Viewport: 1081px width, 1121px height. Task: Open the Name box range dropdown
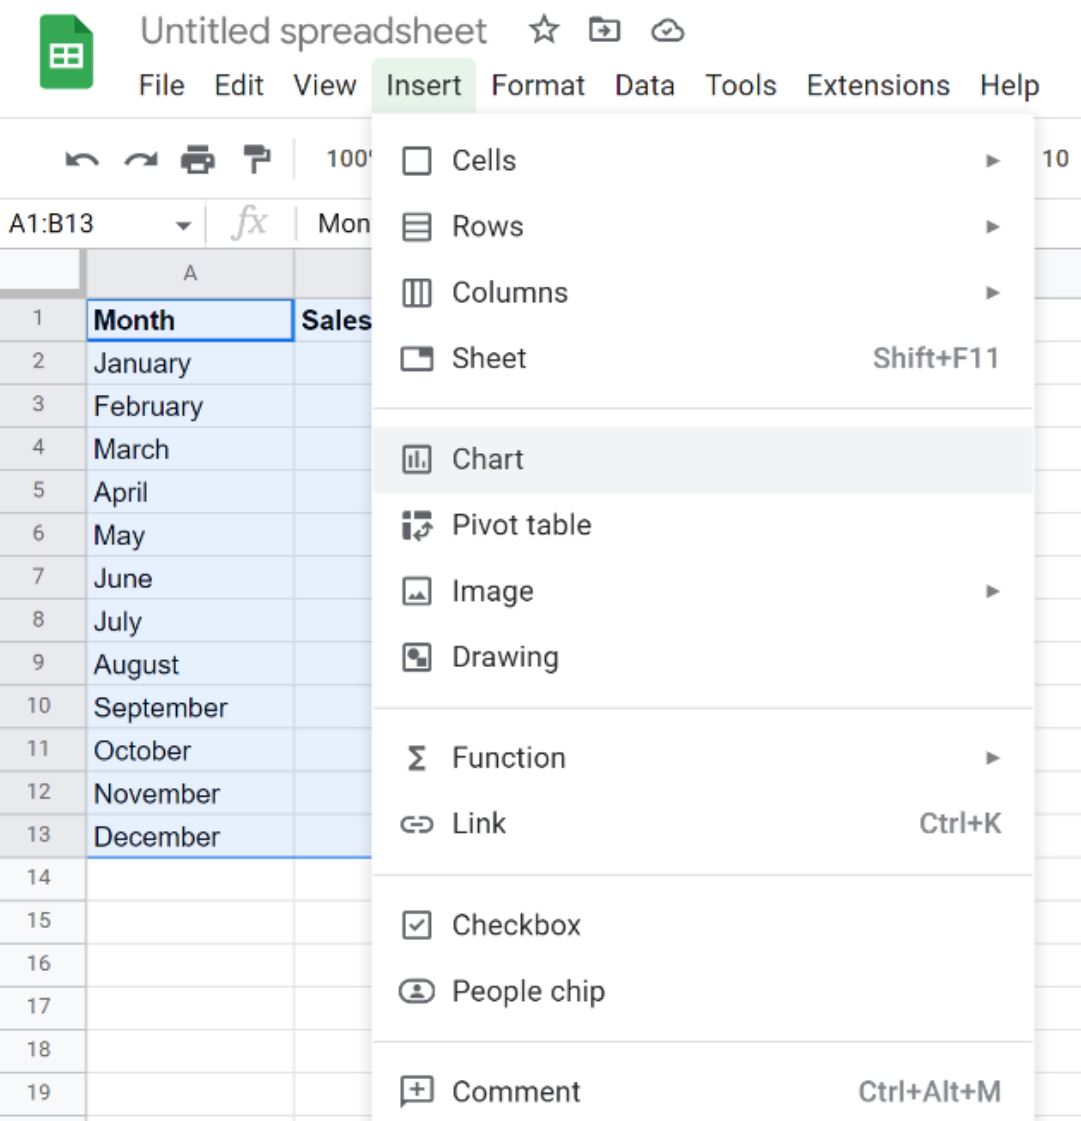click(184, 226)
